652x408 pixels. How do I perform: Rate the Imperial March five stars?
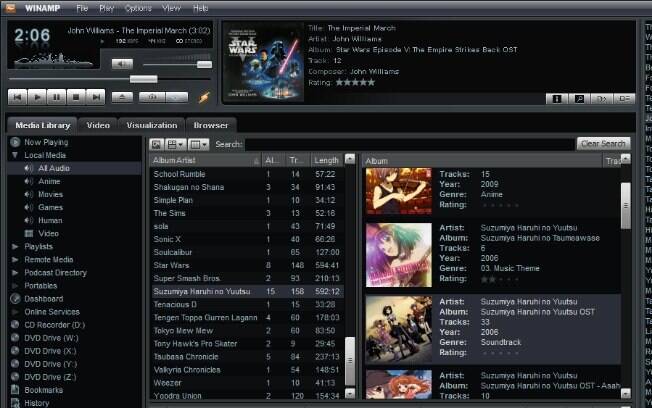pos(371,82)
